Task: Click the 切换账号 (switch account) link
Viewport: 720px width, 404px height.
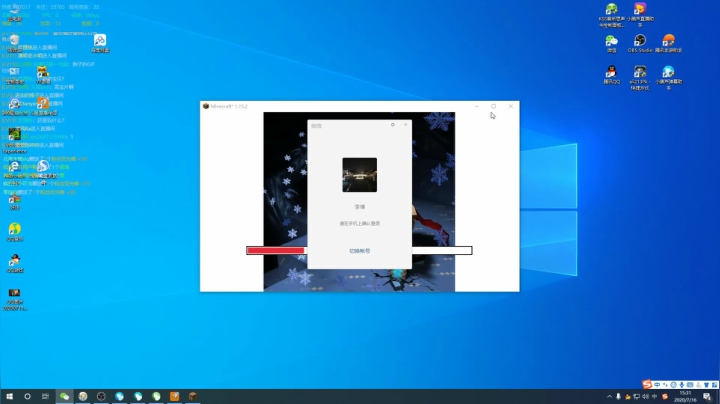Action: click(360, 251)
